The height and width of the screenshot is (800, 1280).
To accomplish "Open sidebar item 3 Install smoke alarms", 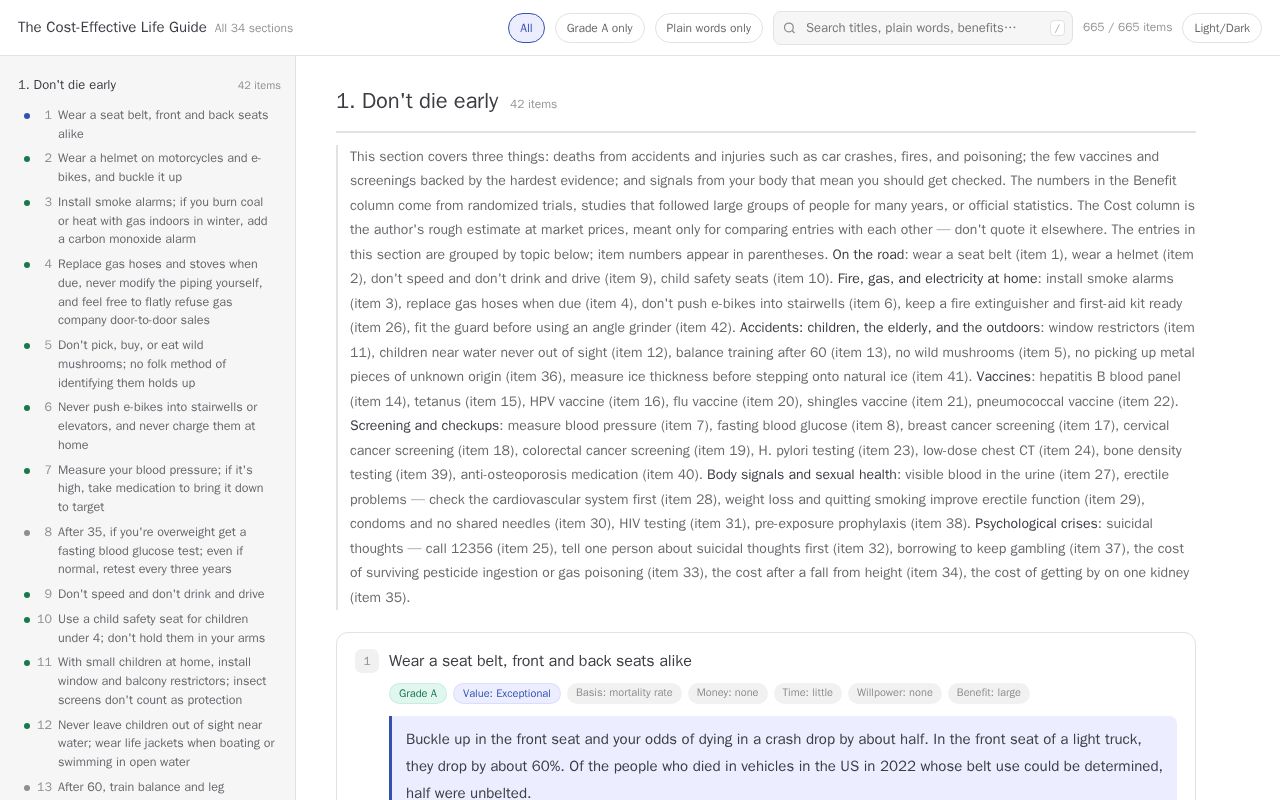I will (x=149, y=221).
